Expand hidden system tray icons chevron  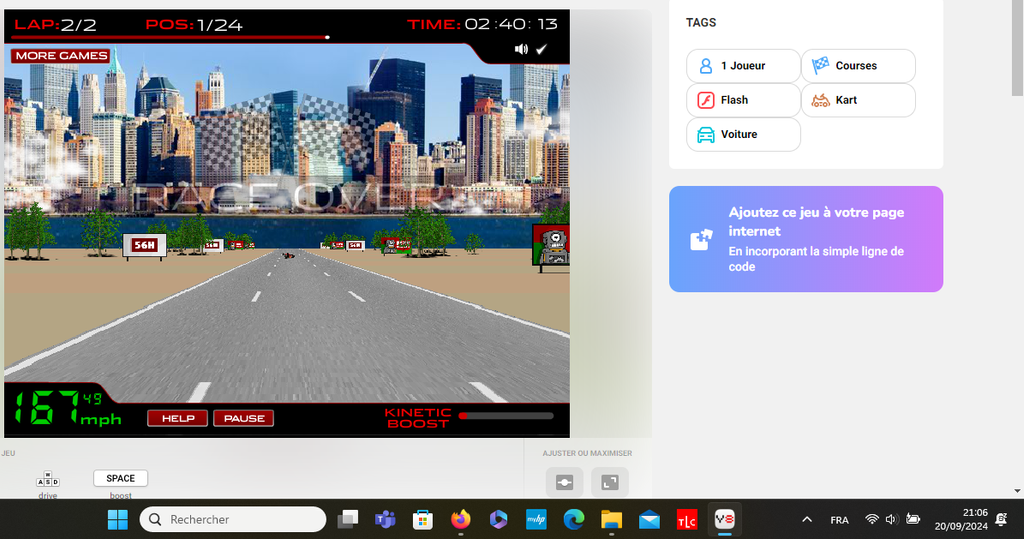click(806, 520)
